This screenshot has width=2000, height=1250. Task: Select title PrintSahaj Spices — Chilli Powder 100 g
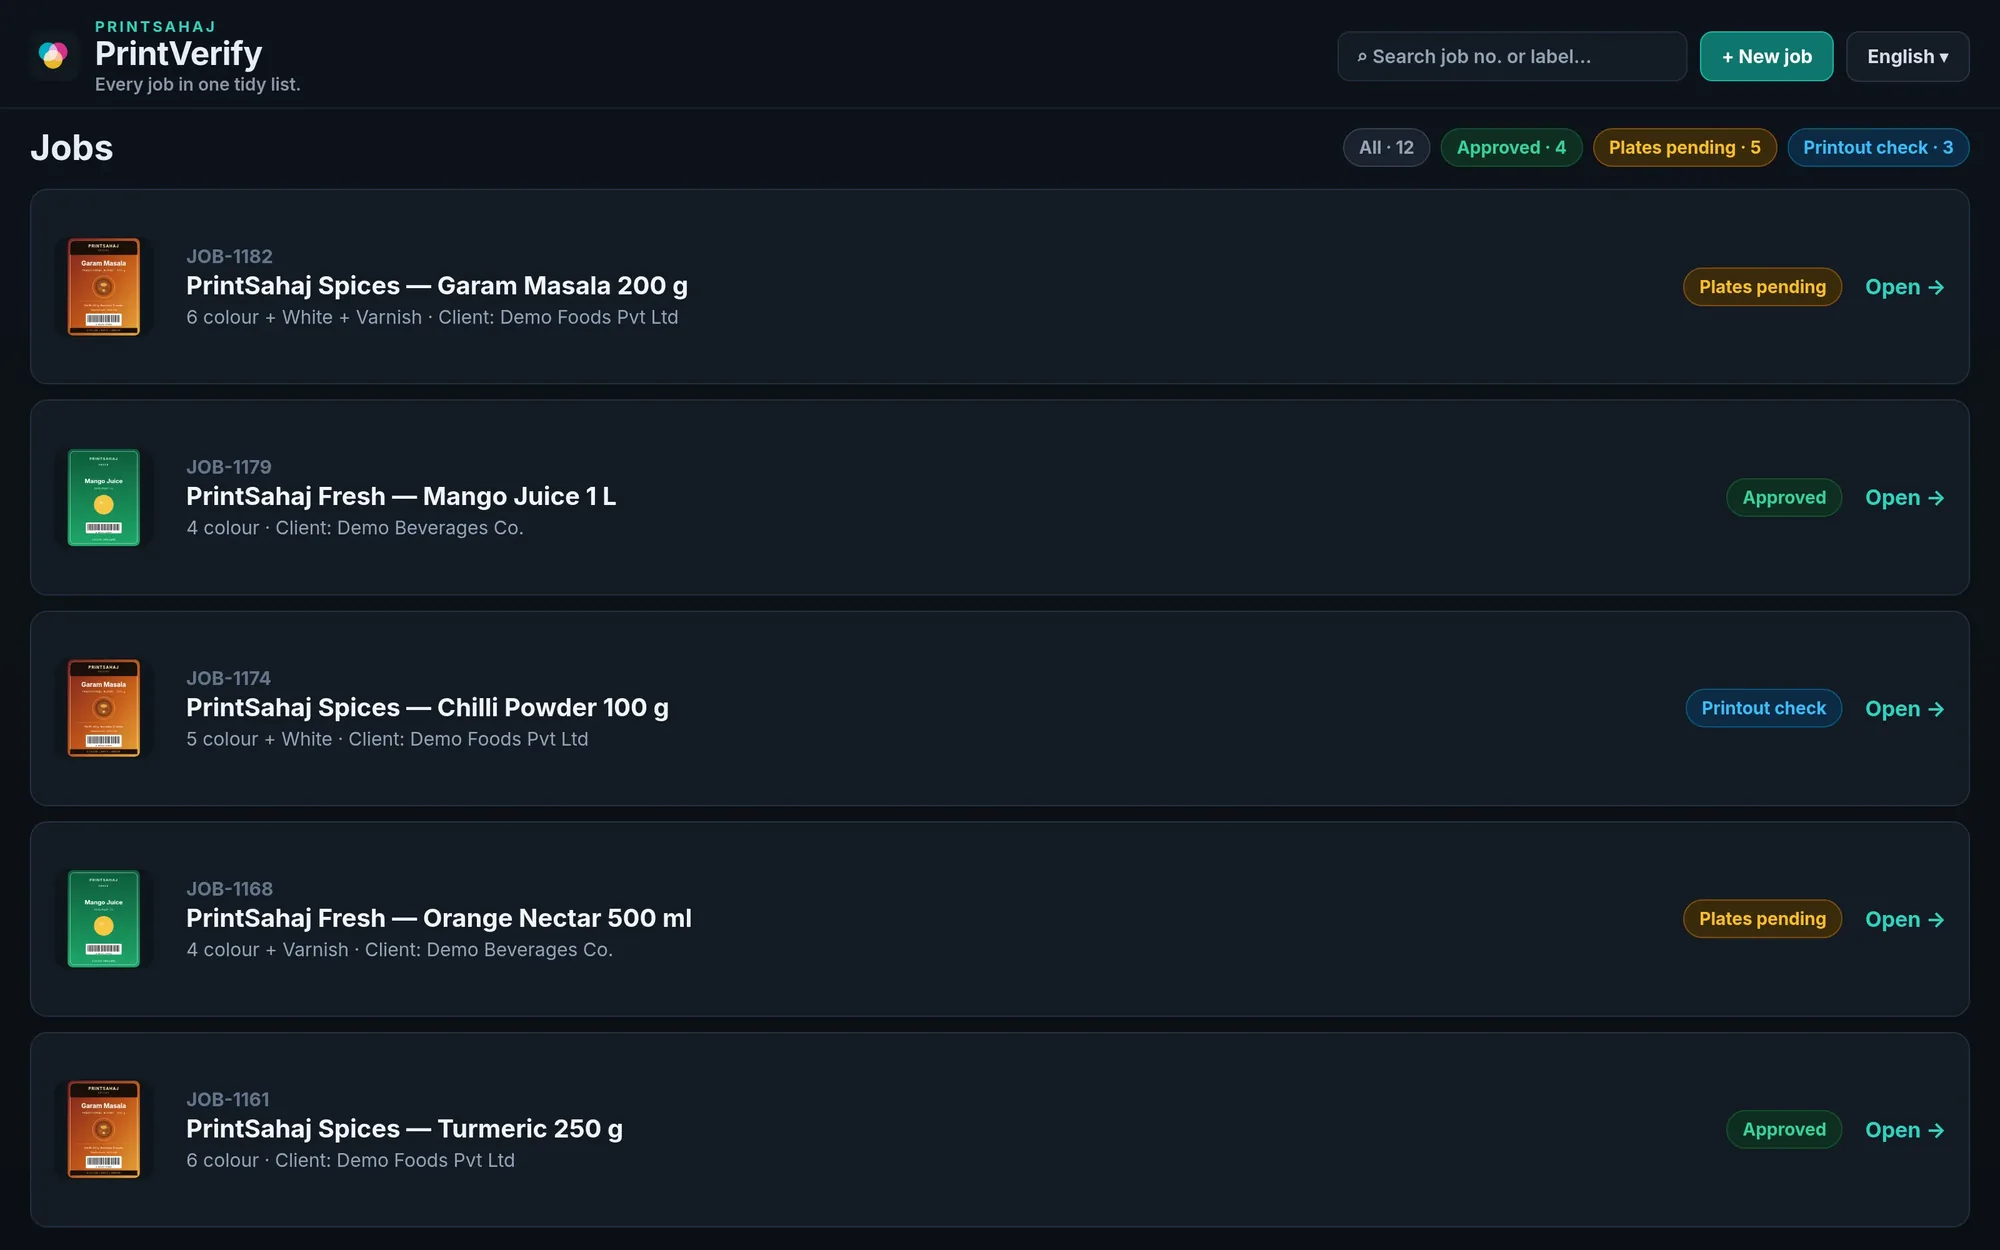coord(427,708)
